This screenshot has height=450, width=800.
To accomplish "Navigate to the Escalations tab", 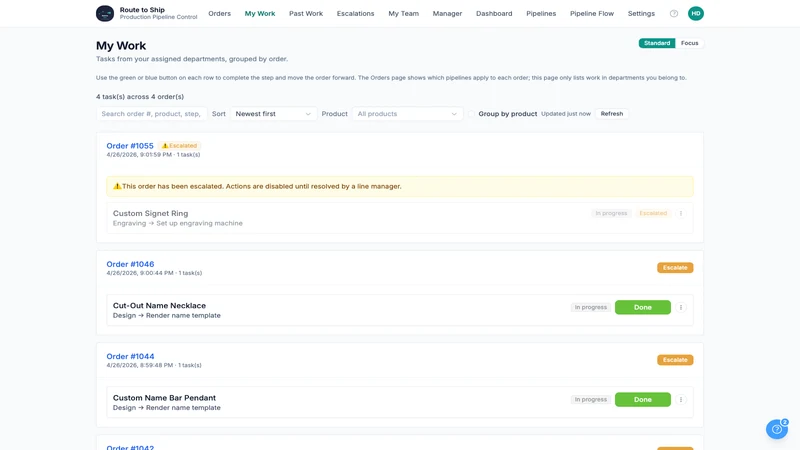I will [x=355, y=14].
